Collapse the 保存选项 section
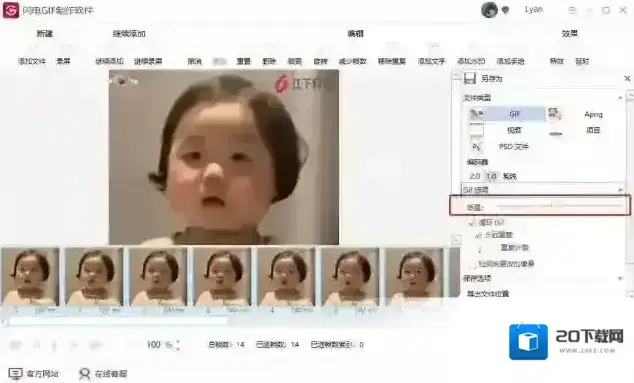Image resolution: width=634 pixels, height=383 pixels. tap(620, 278)
